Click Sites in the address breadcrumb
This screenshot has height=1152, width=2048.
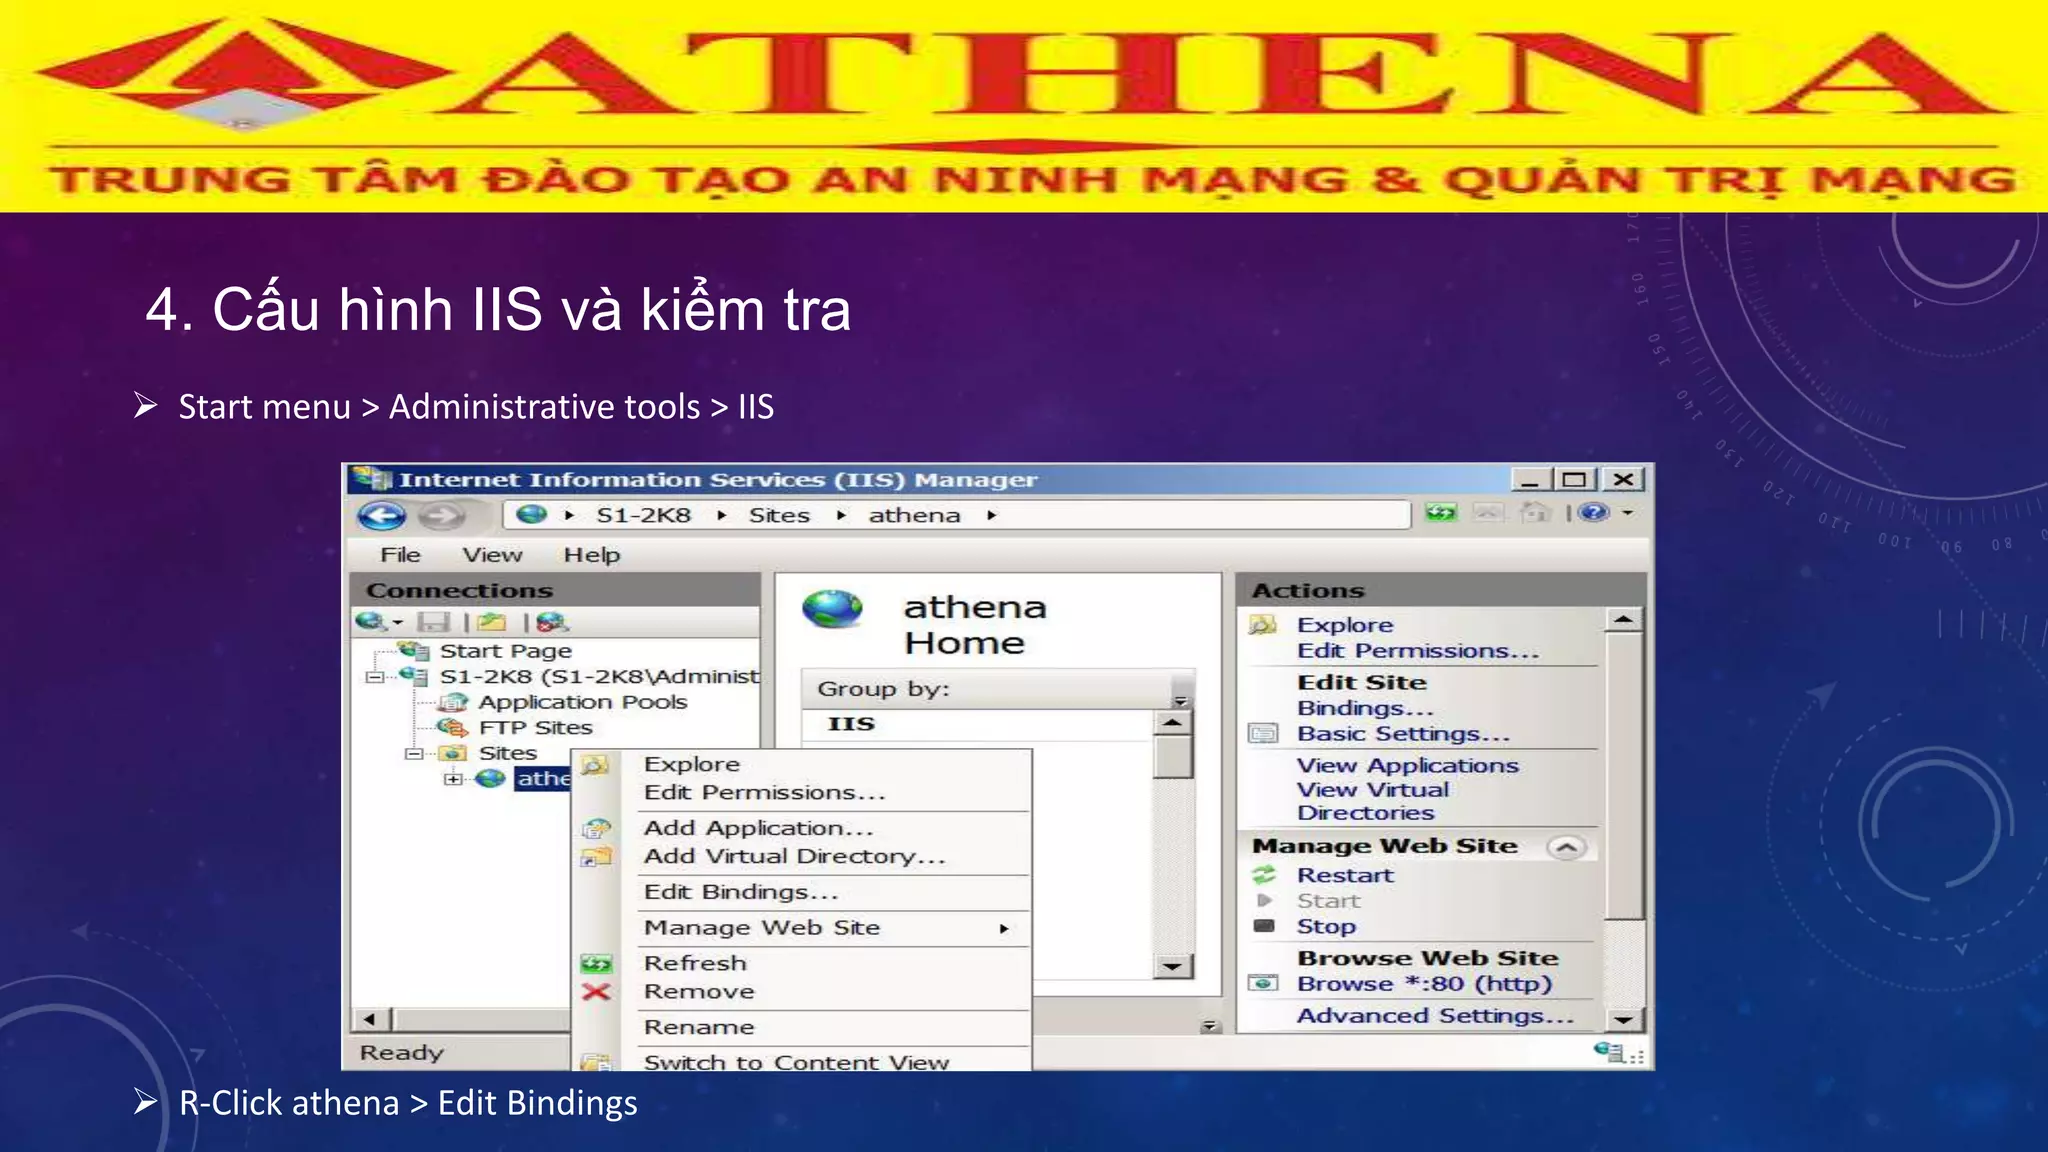779,516
